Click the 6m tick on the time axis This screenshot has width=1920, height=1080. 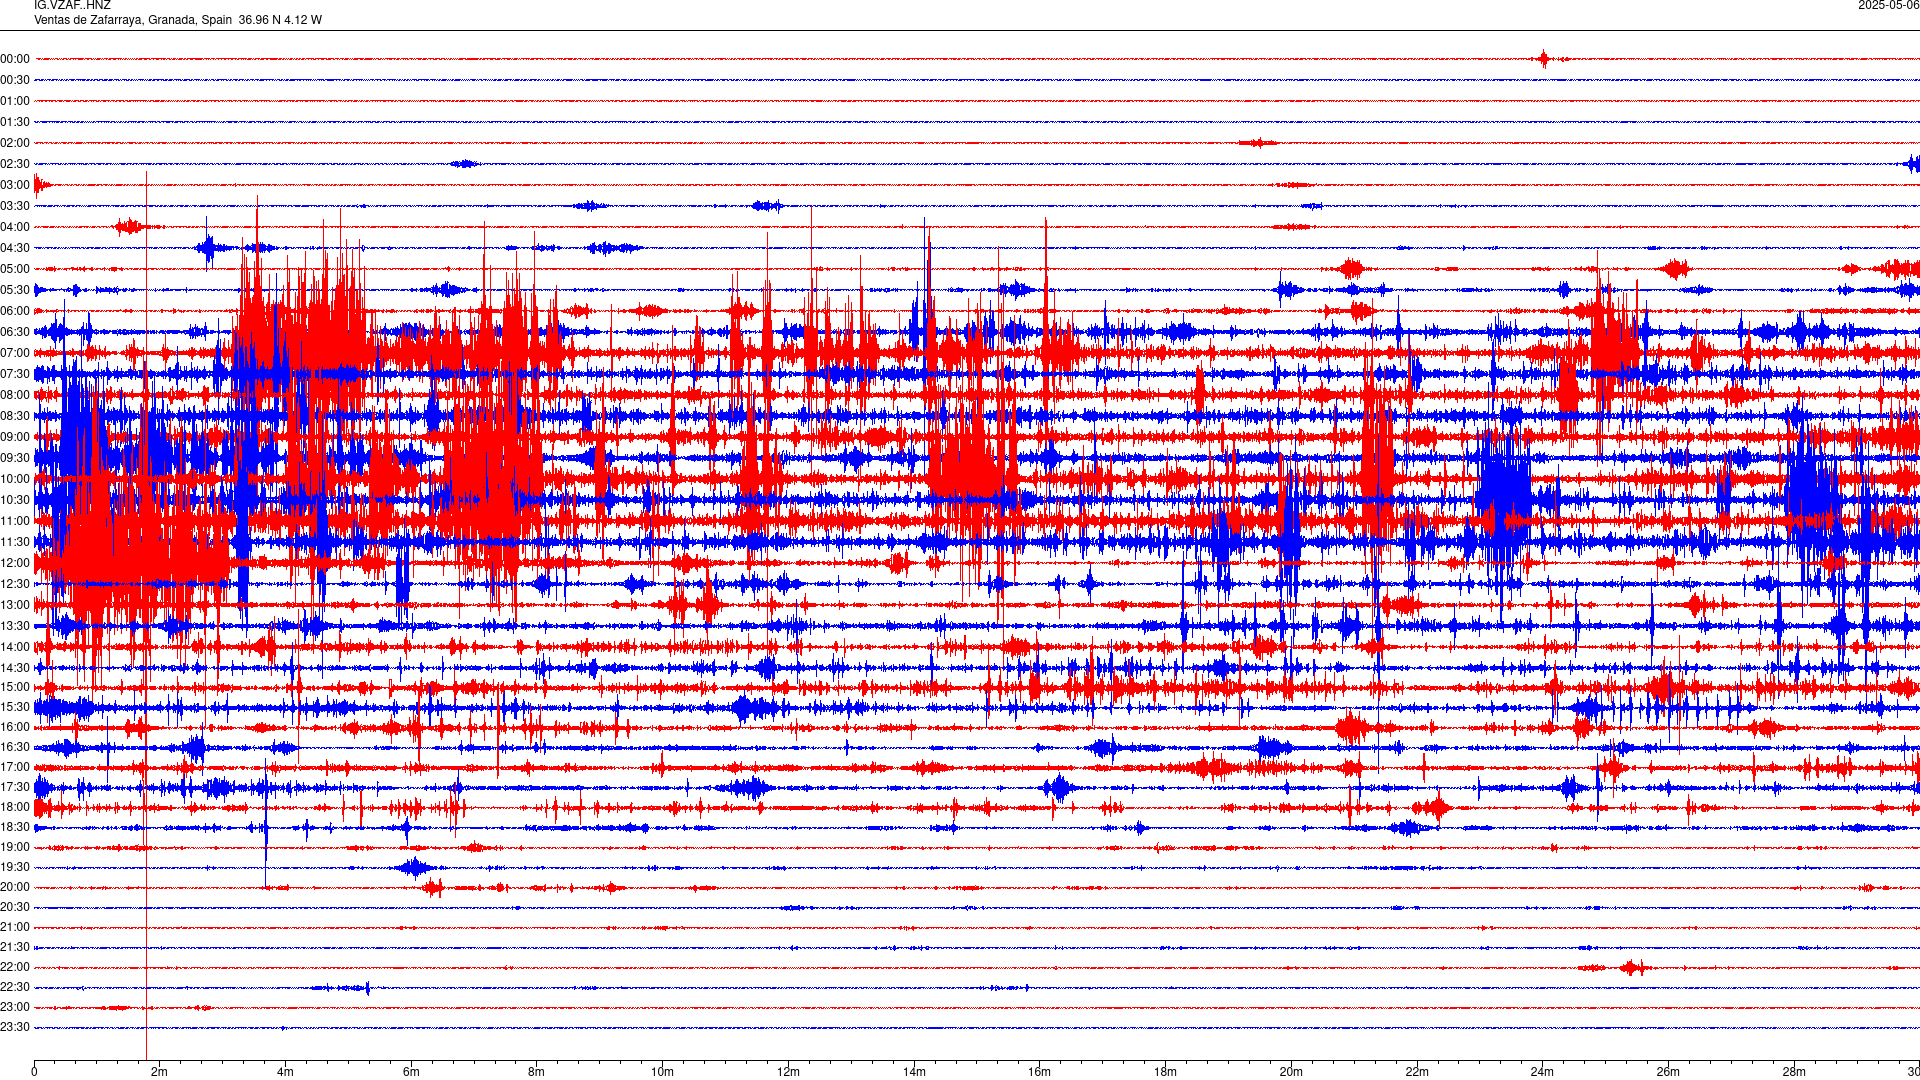coord(411,1072)
